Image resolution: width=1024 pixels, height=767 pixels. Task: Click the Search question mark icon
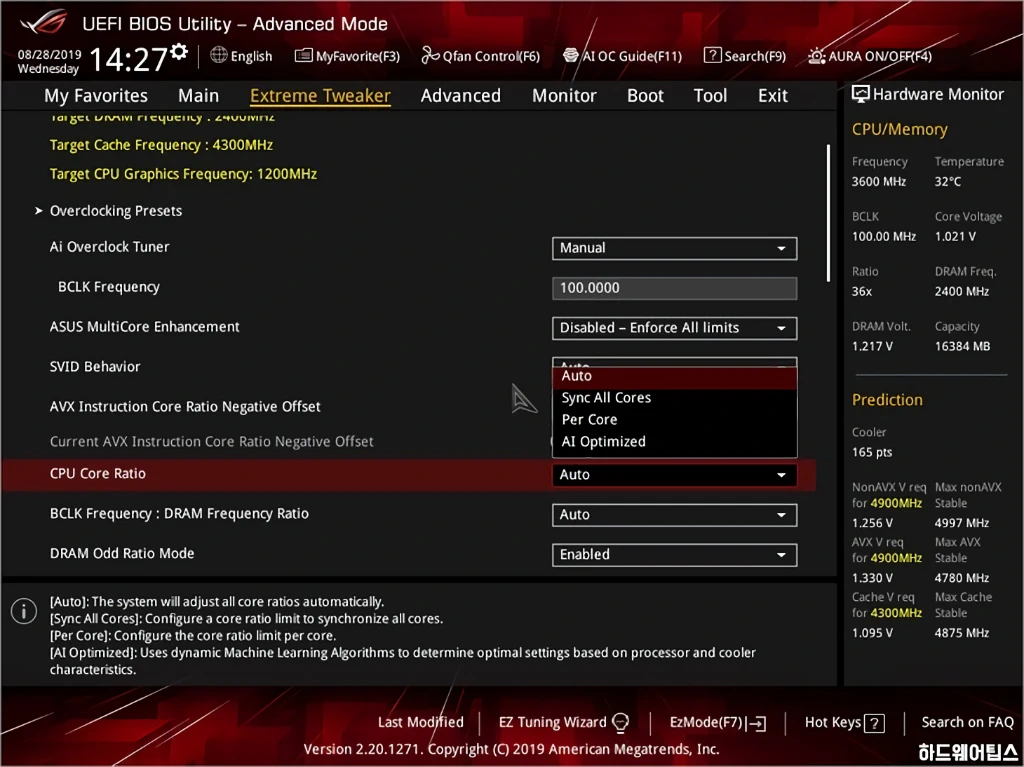(712, 56)
